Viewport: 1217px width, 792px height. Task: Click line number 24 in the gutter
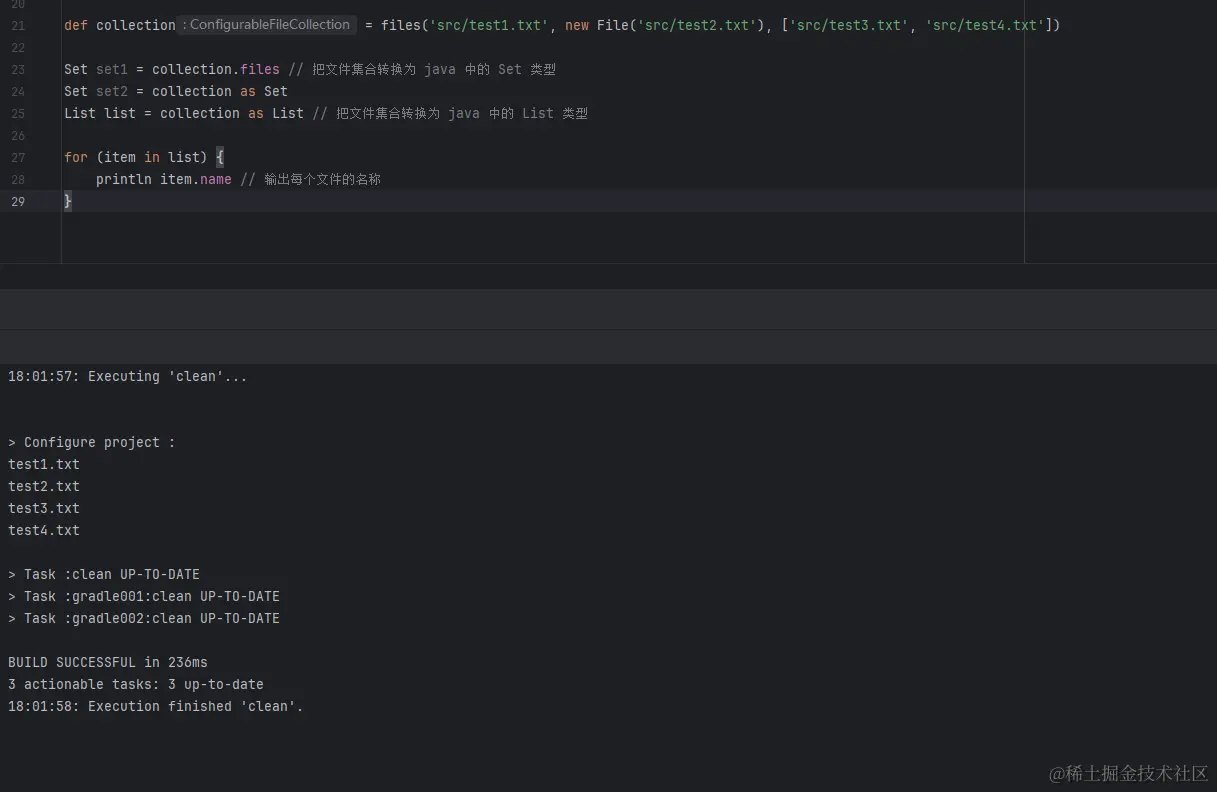pyautogui.click(x=18, y=91)
